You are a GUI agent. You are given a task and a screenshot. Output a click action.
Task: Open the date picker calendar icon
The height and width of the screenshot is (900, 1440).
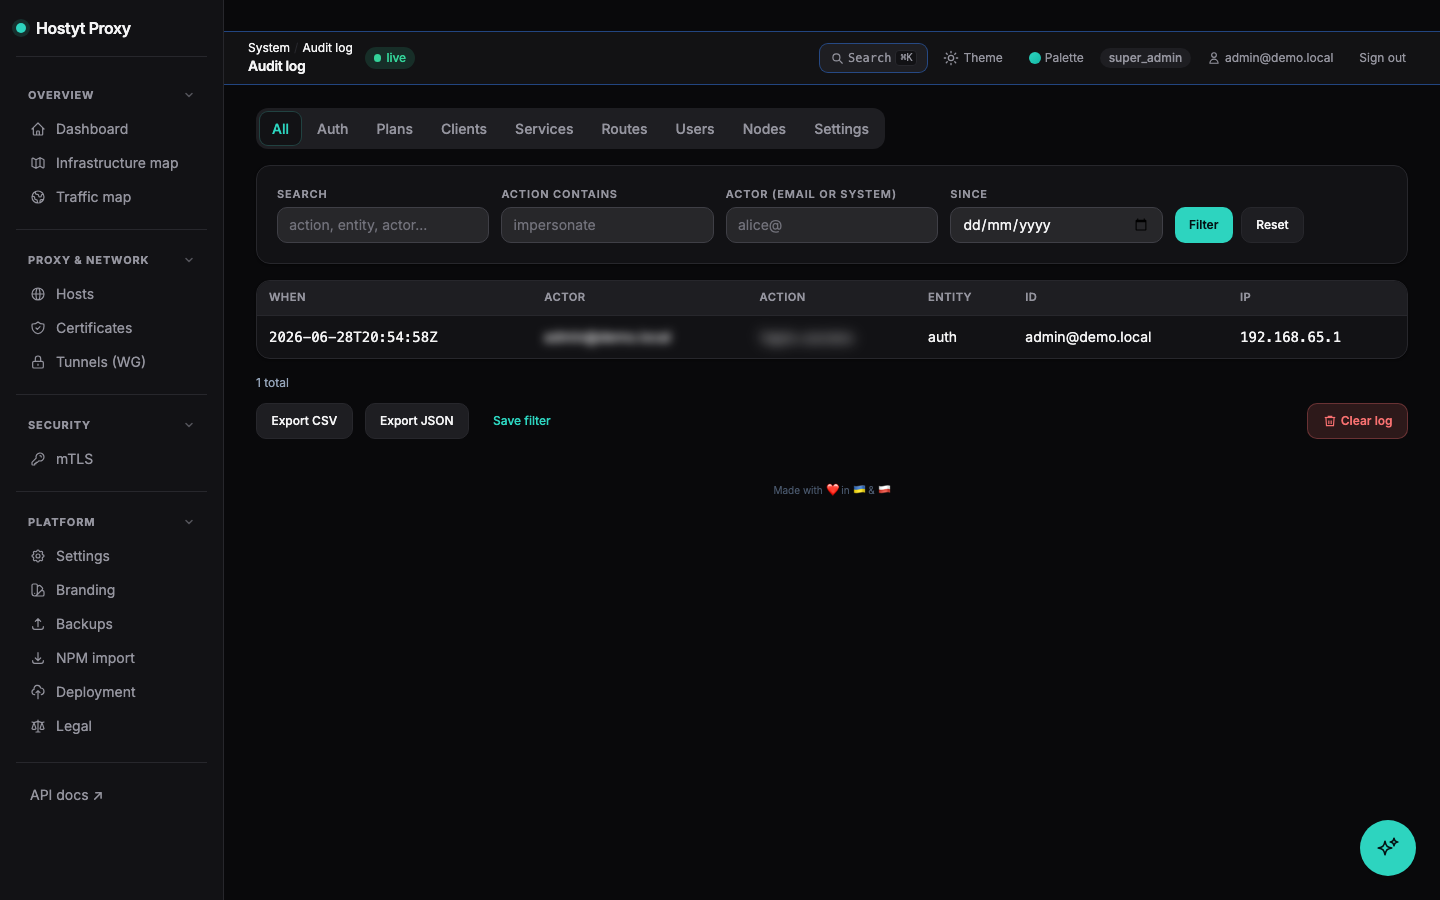[1141, 225]
